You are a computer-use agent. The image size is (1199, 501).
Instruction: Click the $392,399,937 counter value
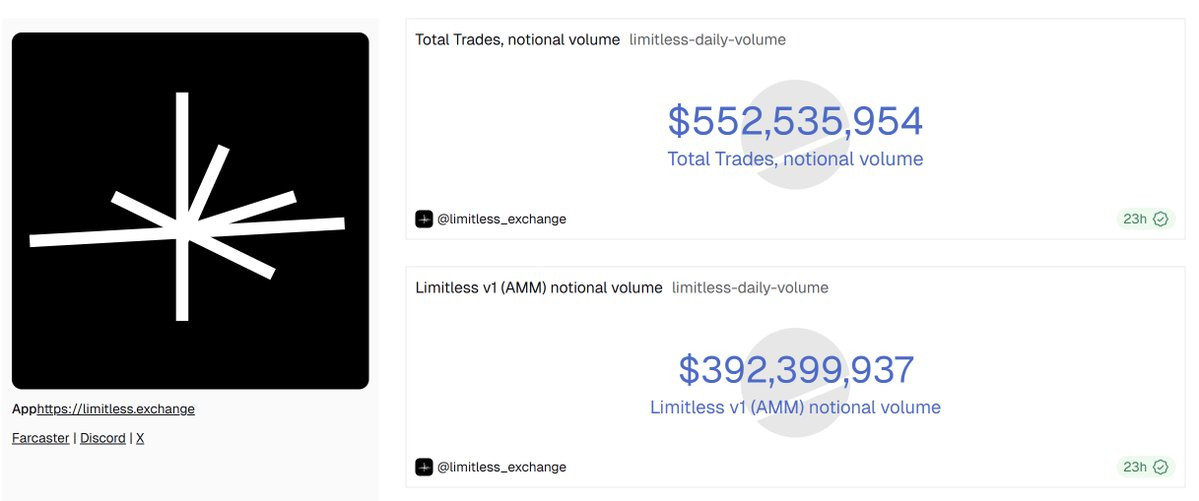(x=796, y=370)
